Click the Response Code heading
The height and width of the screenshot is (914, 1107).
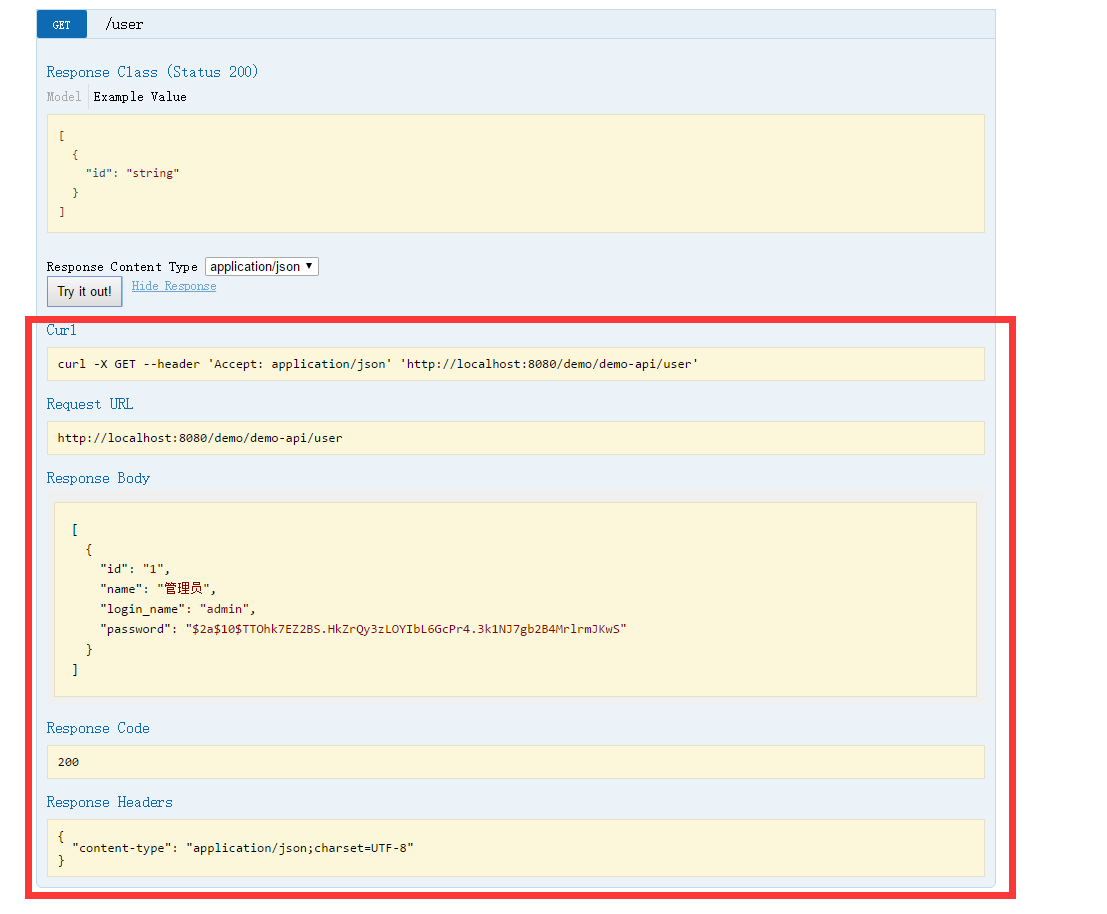click(x=98, y=728)
